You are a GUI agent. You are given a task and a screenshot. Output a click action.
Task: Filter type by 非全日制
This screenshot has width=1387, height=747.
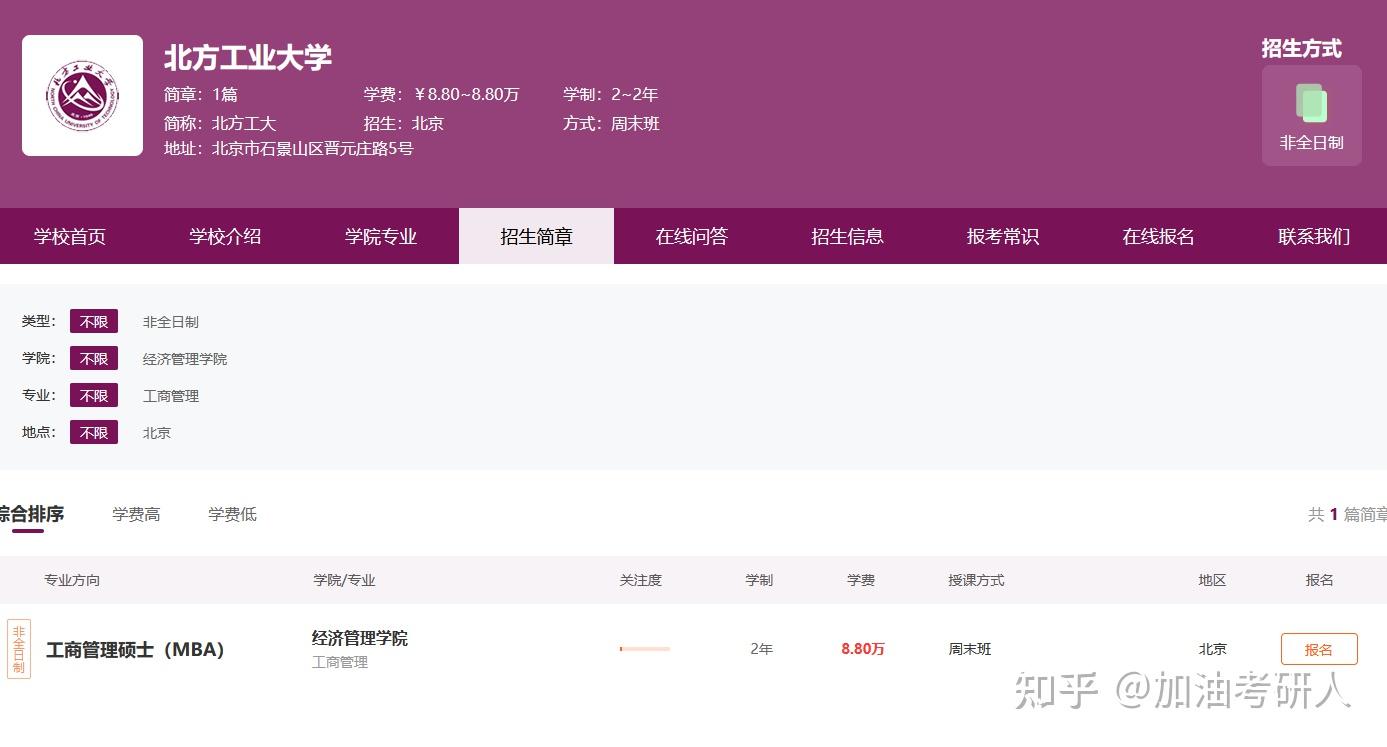pos(171,322)
